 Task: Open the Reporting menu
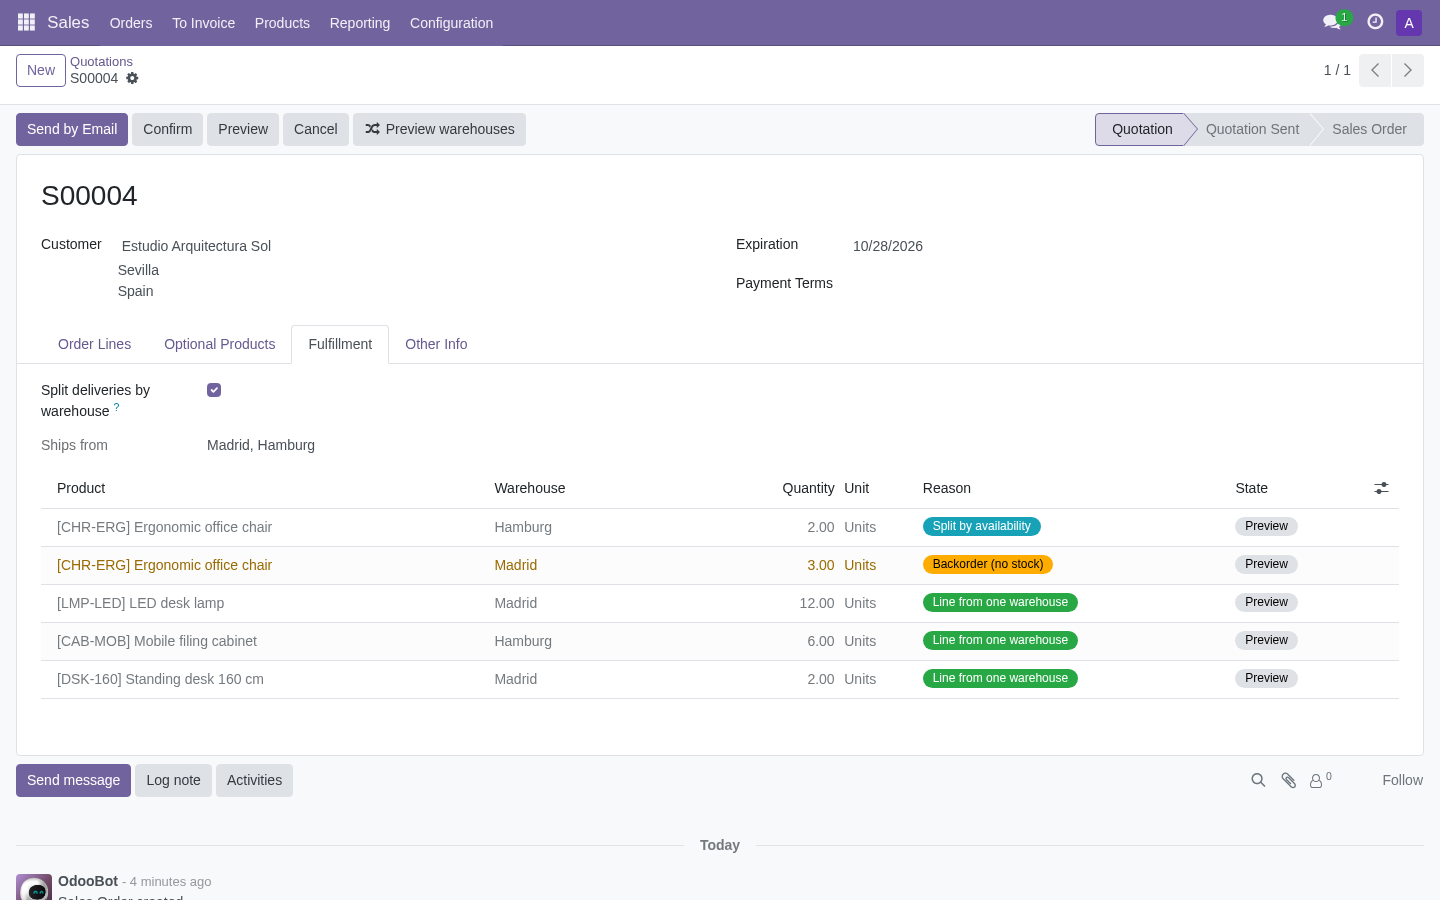point(360,22)
